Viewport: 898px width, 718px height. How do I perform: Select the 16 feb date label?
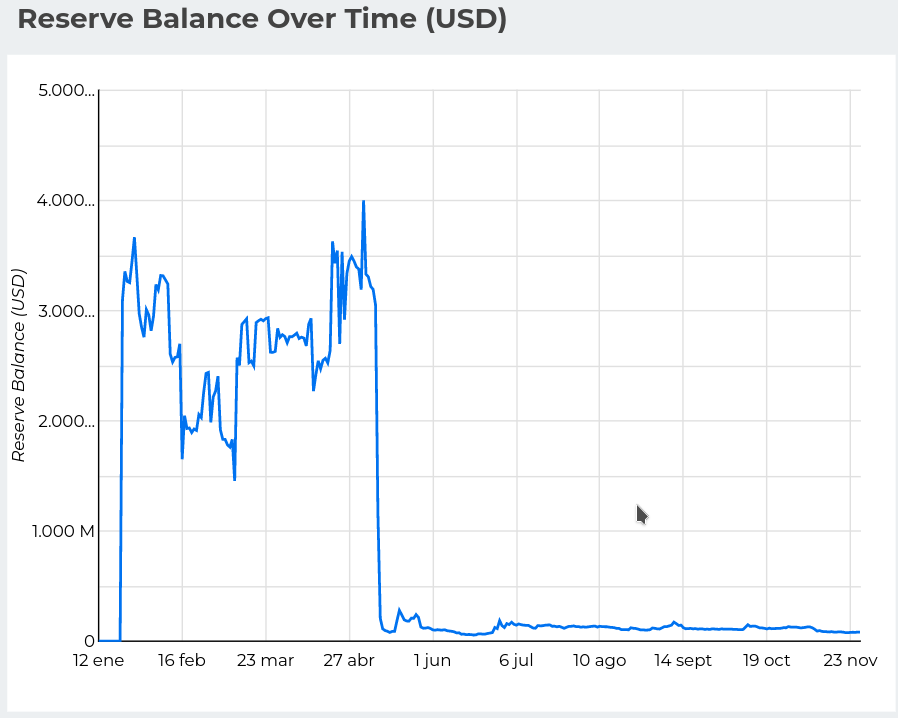pyautogui.click(x=183, y=660)
